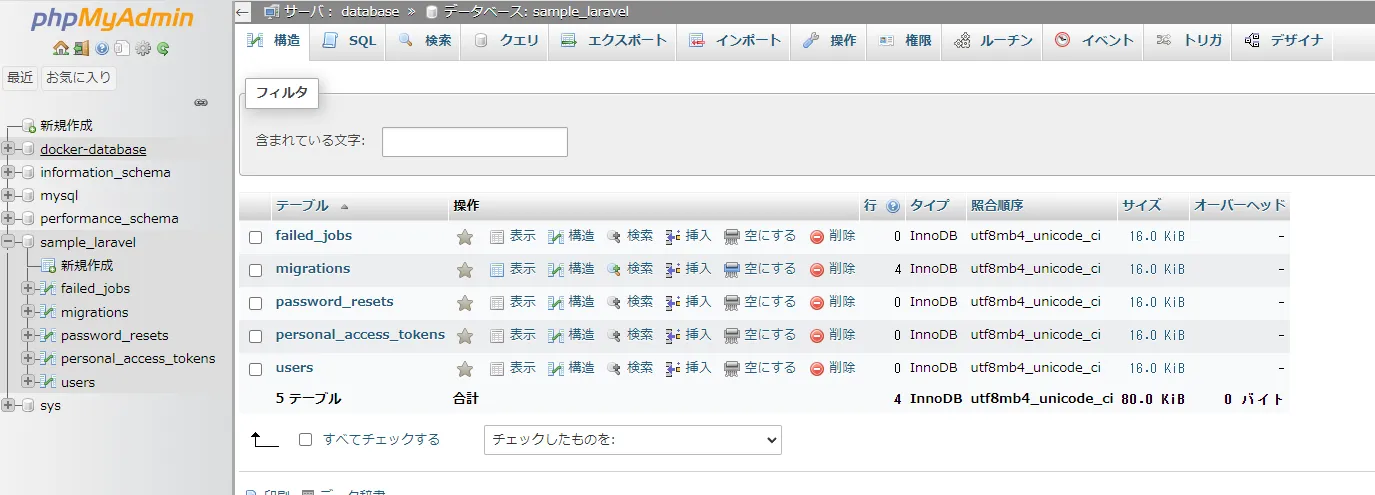Check the personal_access_tokens row checkbox
The width and height of the screenshot is (1375, 495).
[x=255, y=336]
